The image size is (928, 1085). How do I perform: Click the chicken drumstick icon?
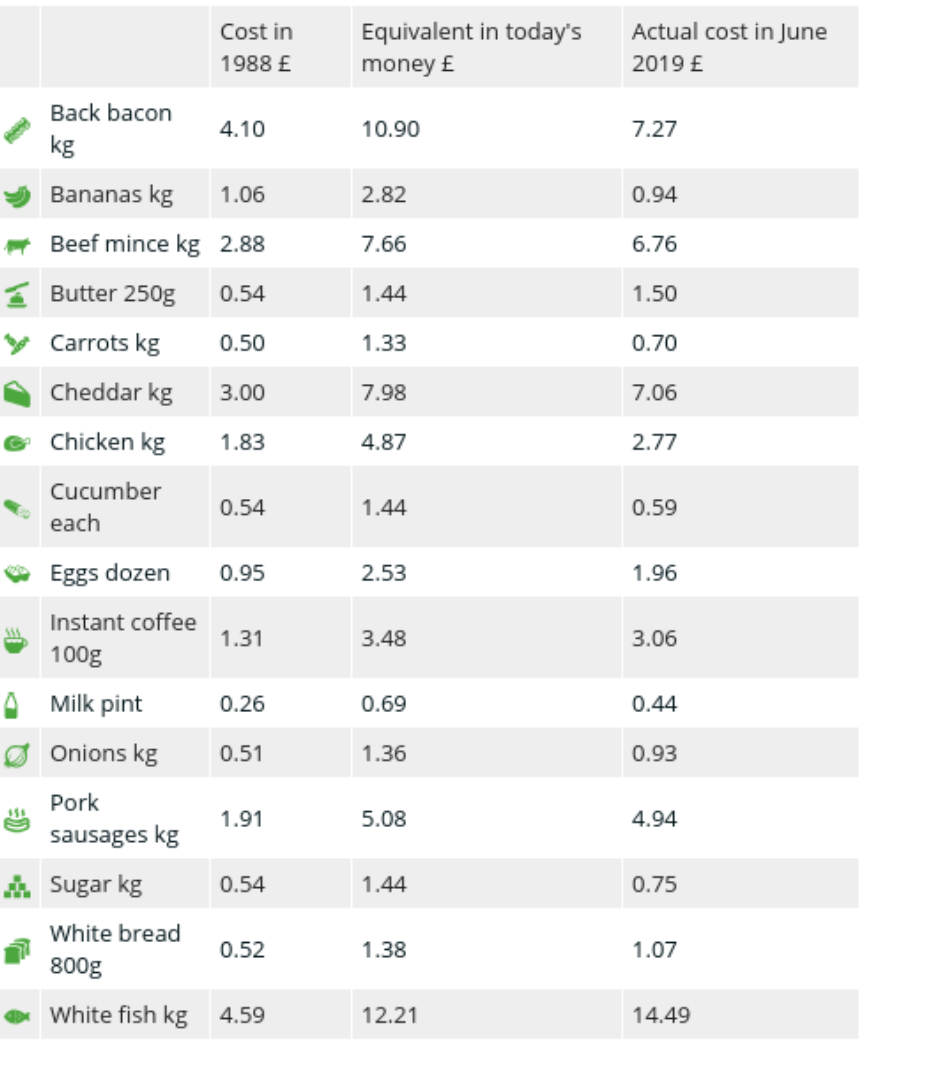coord(17,443)
